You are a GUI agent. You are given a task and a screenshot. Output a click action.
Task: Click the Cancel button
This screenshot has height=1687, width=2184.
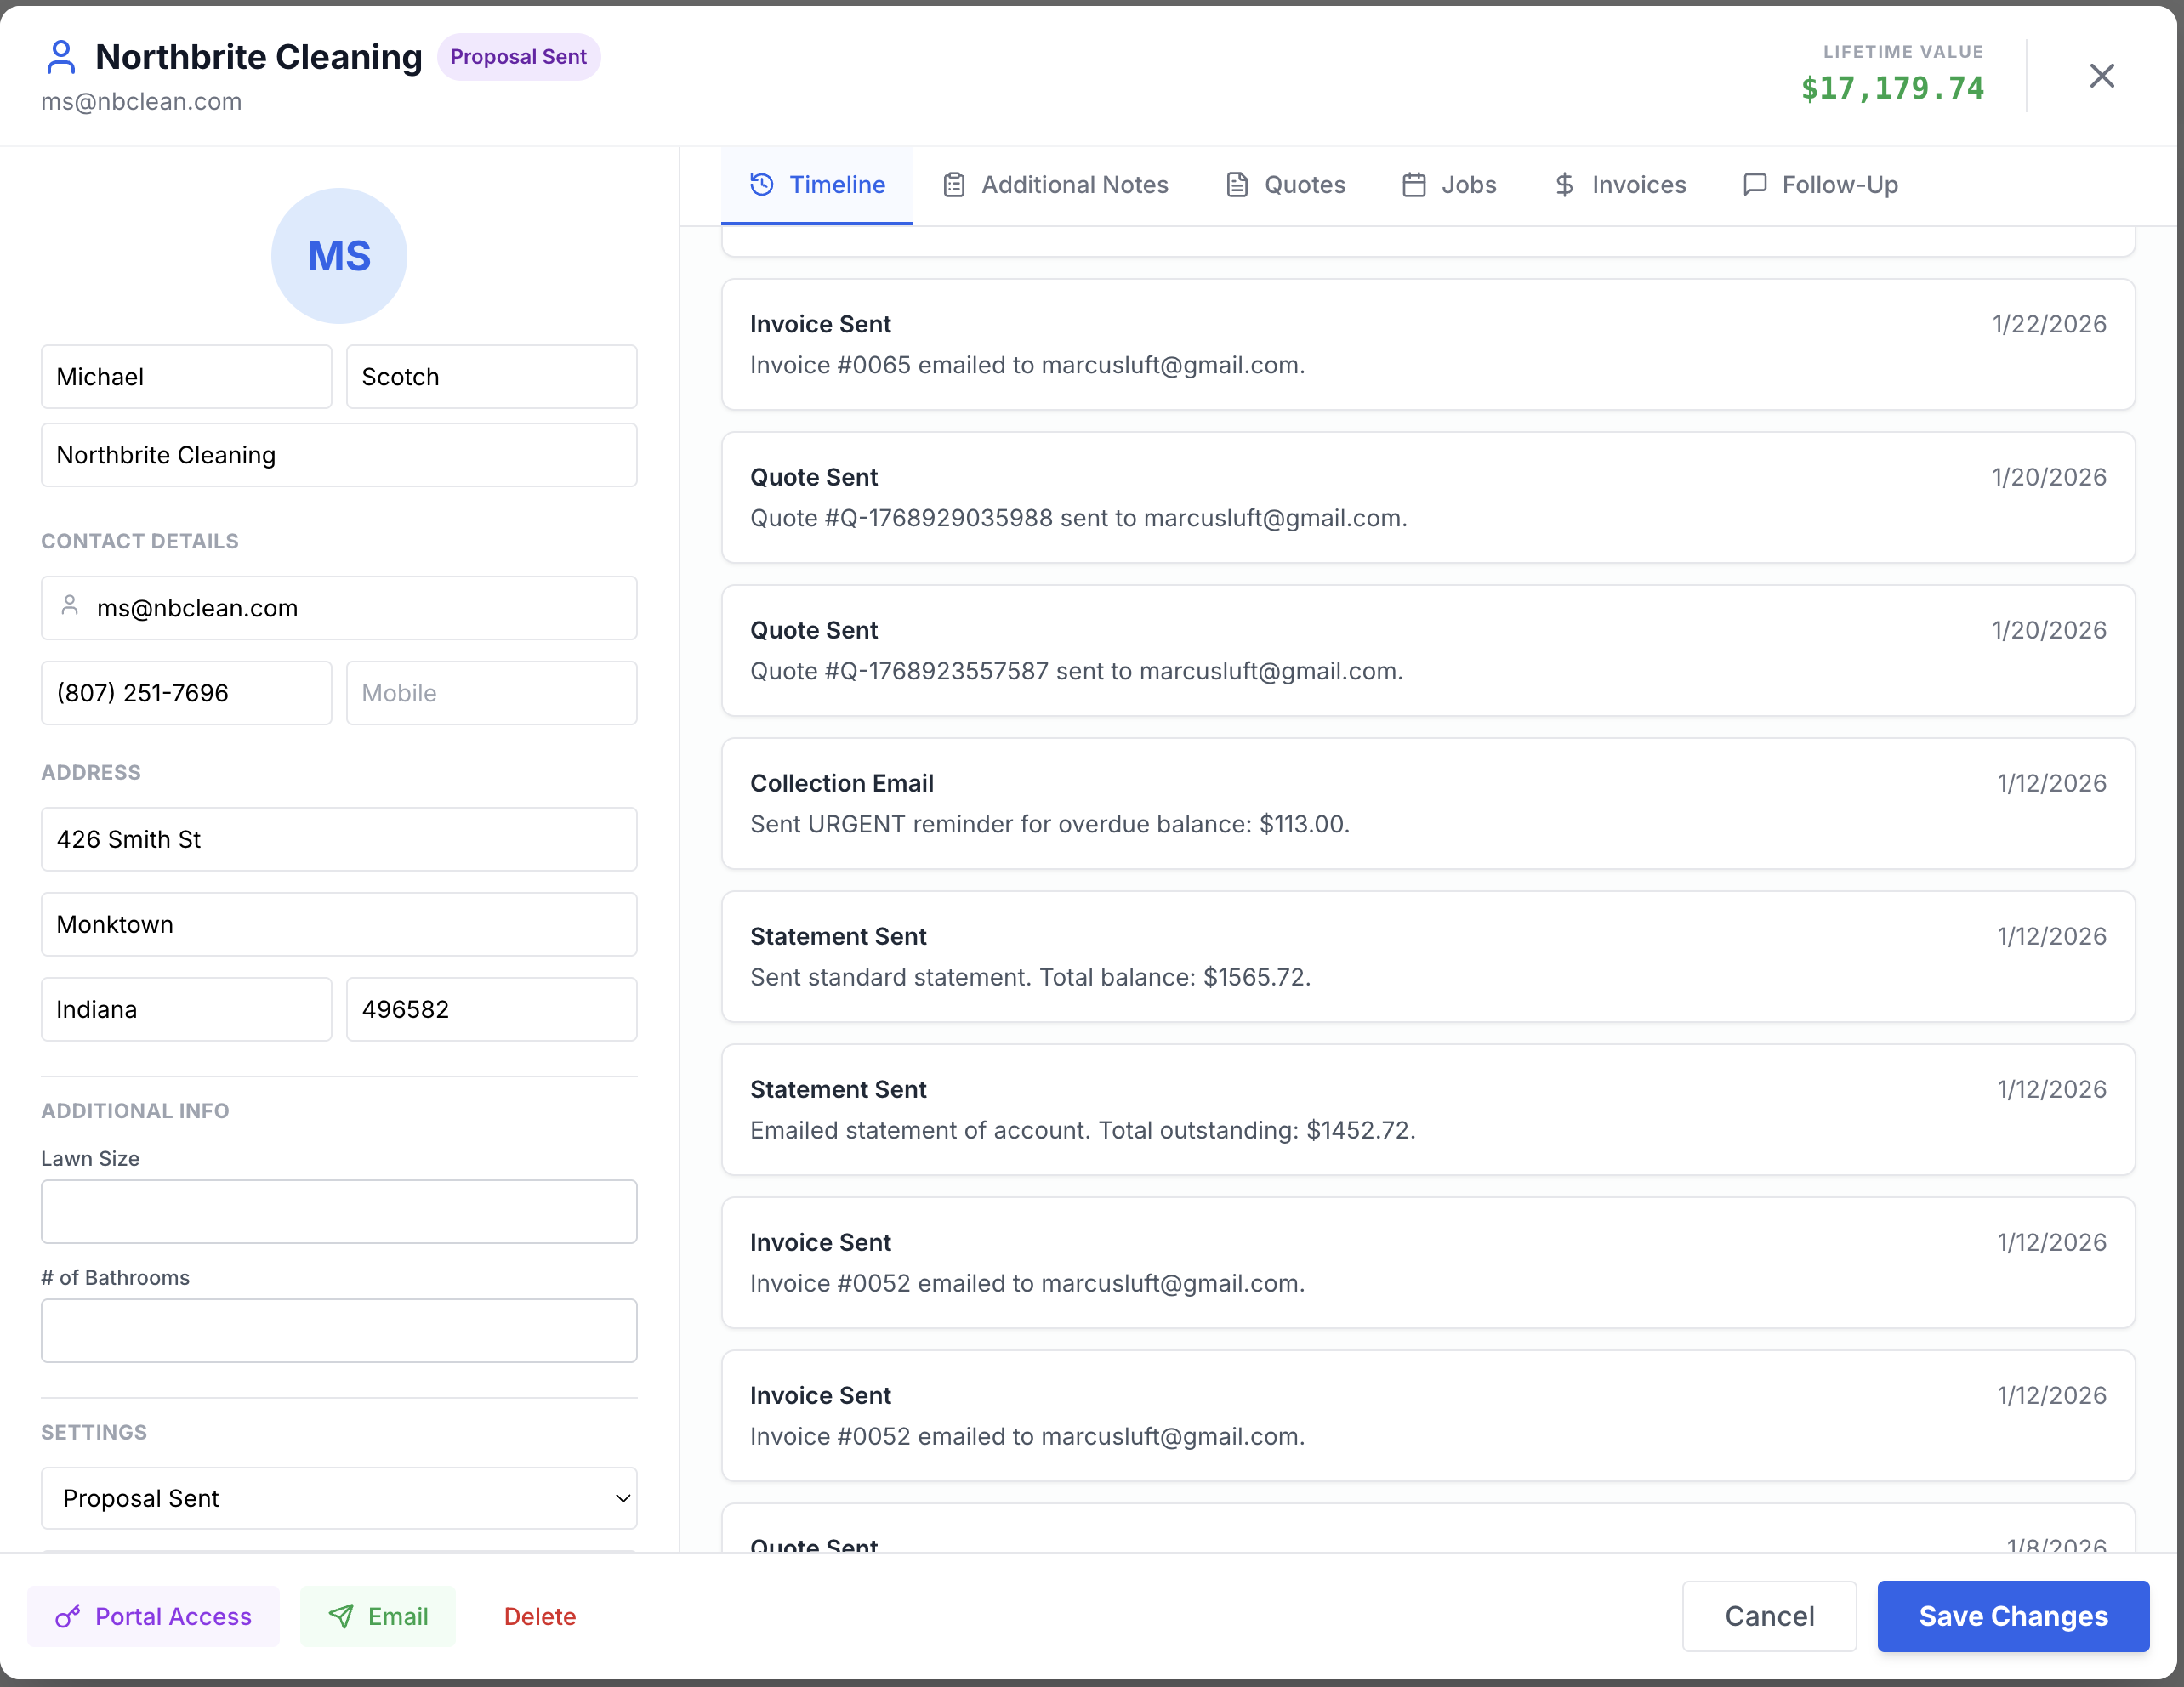pyautogui.click(x=1769, y=1616)
